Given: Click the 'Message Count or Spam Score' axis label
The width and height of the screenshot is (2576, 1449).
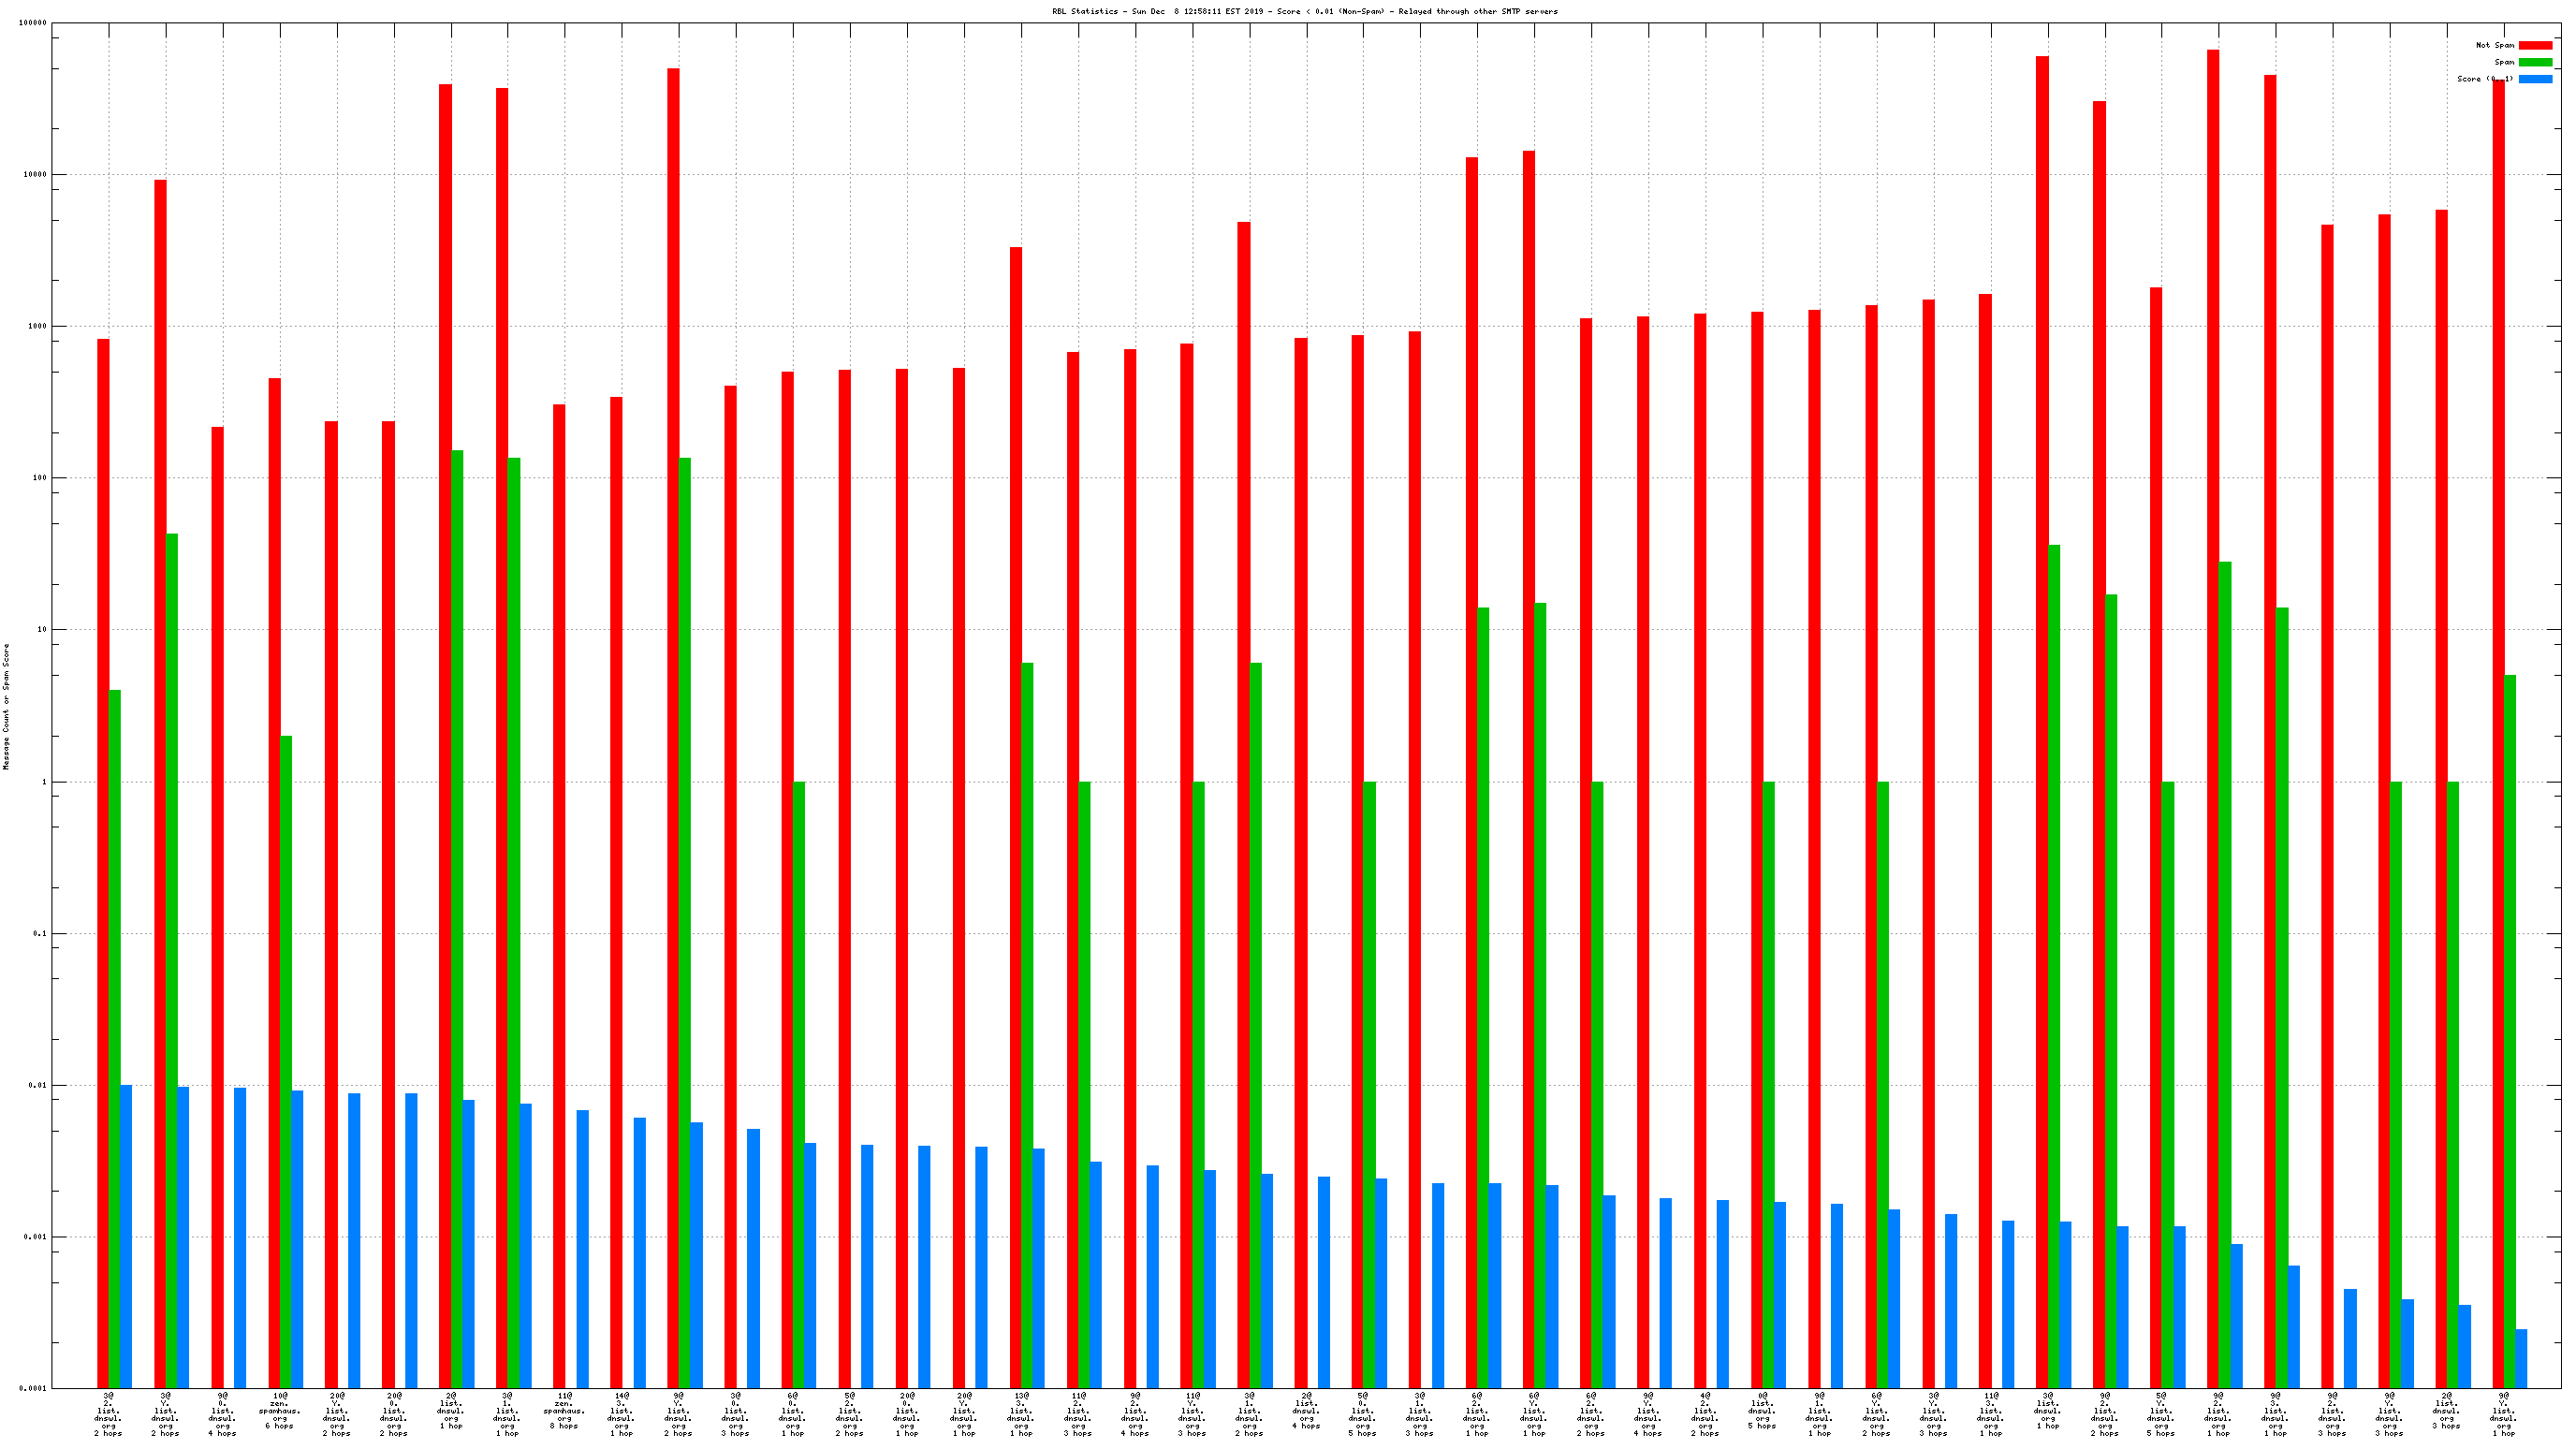Looking at the screenshot, I should (6, 706).
